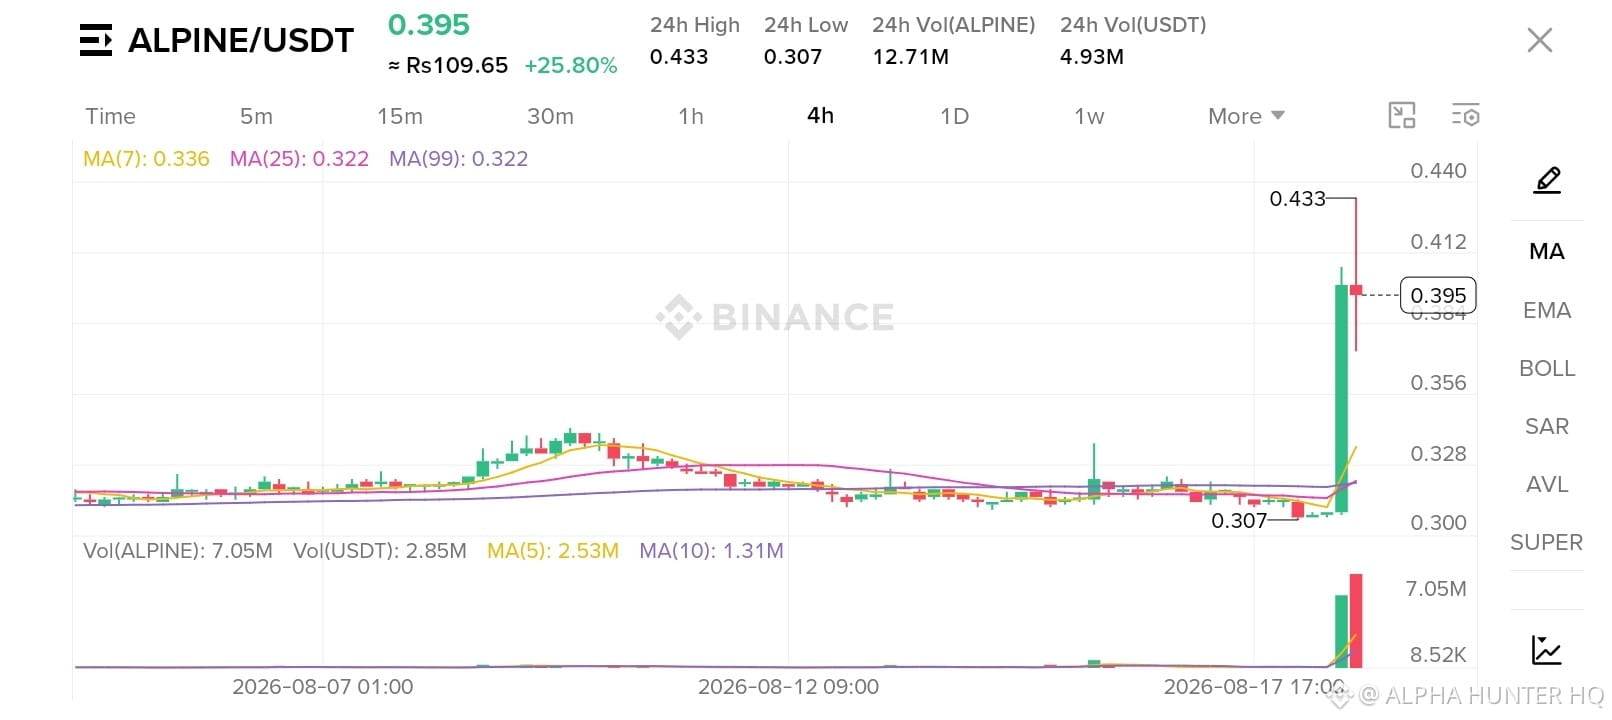The width and height of the screenshot is (1612, 720).
Task: Select the 1h timeframe
Action: (691, 116)
